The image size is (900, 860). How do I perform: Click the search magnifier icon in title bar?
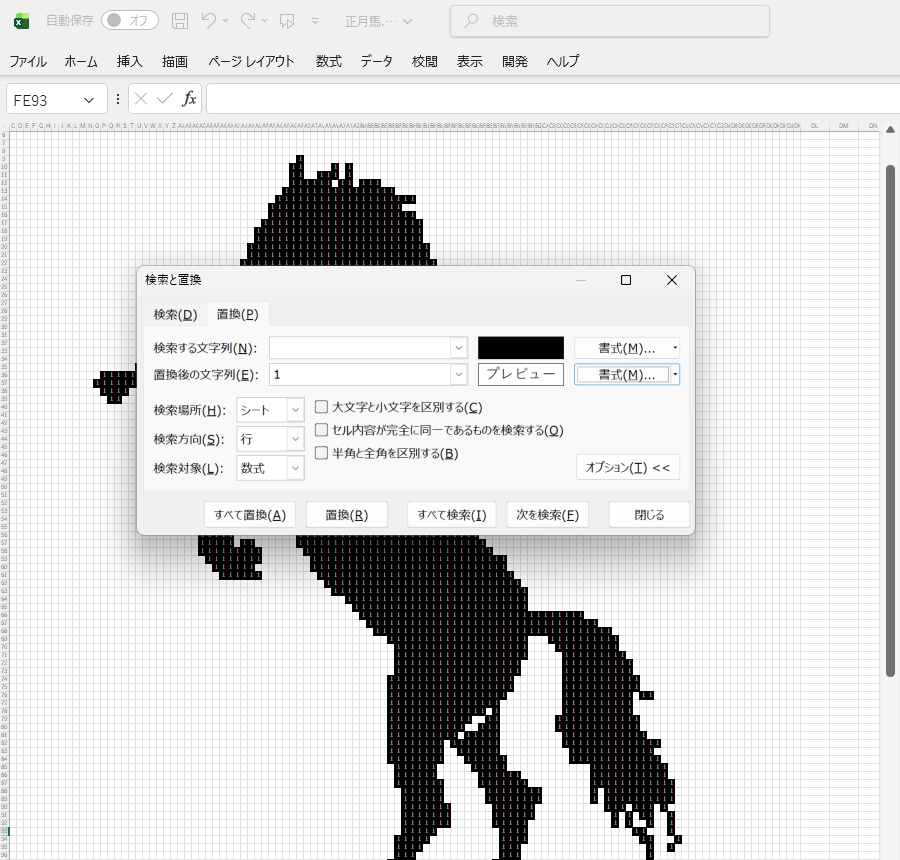pos(471,21)
